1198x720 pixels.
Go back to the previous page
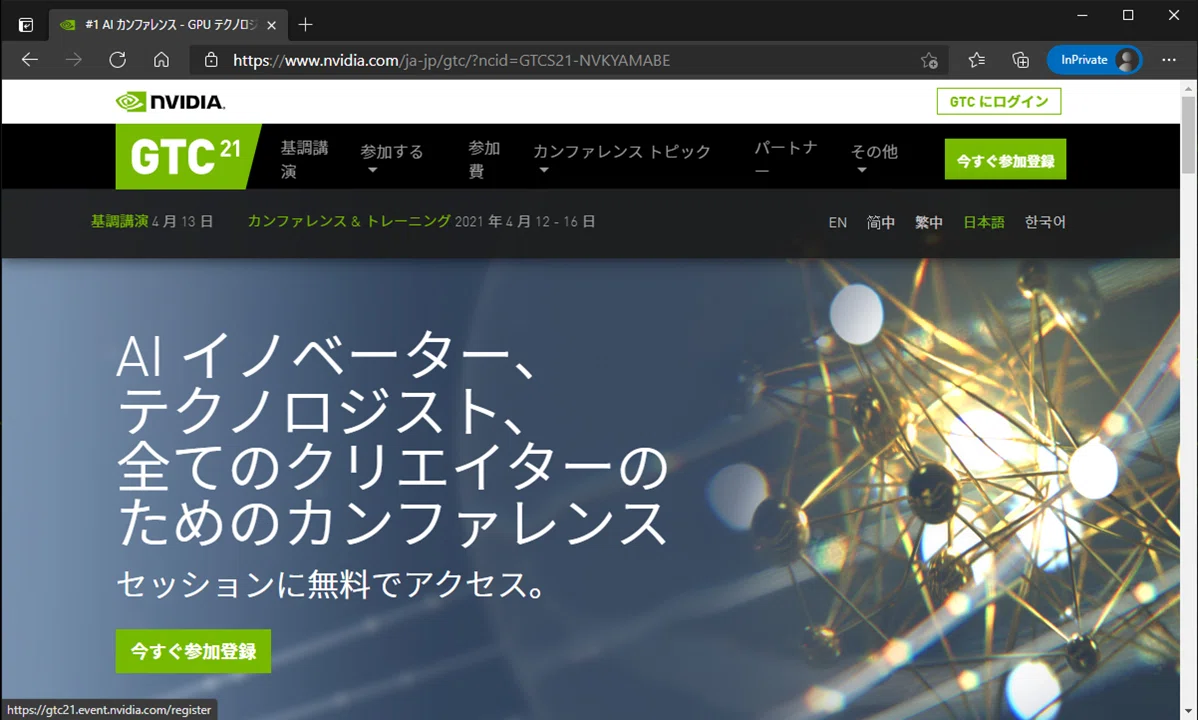[x=30, y=60]
